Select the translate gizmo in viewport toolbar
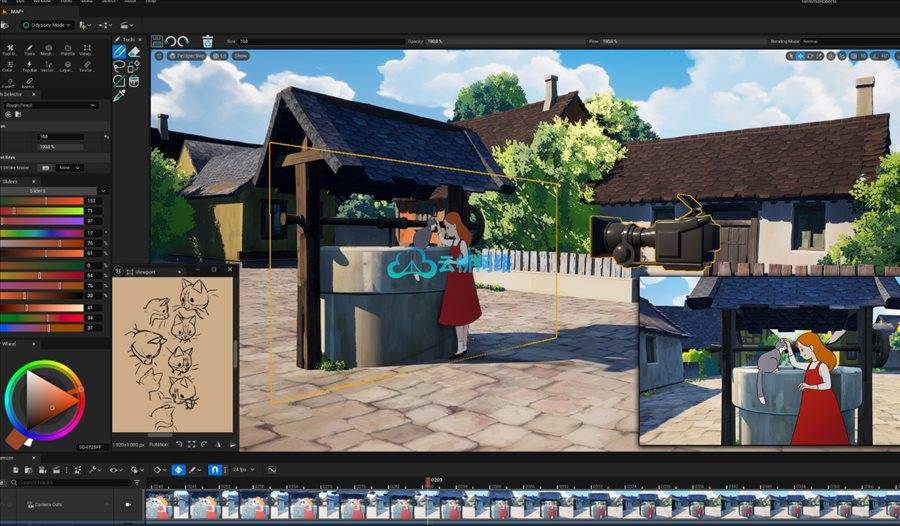The width and height of the screenshot is (900, 526). pyautogui.click(x=801, y=56)
